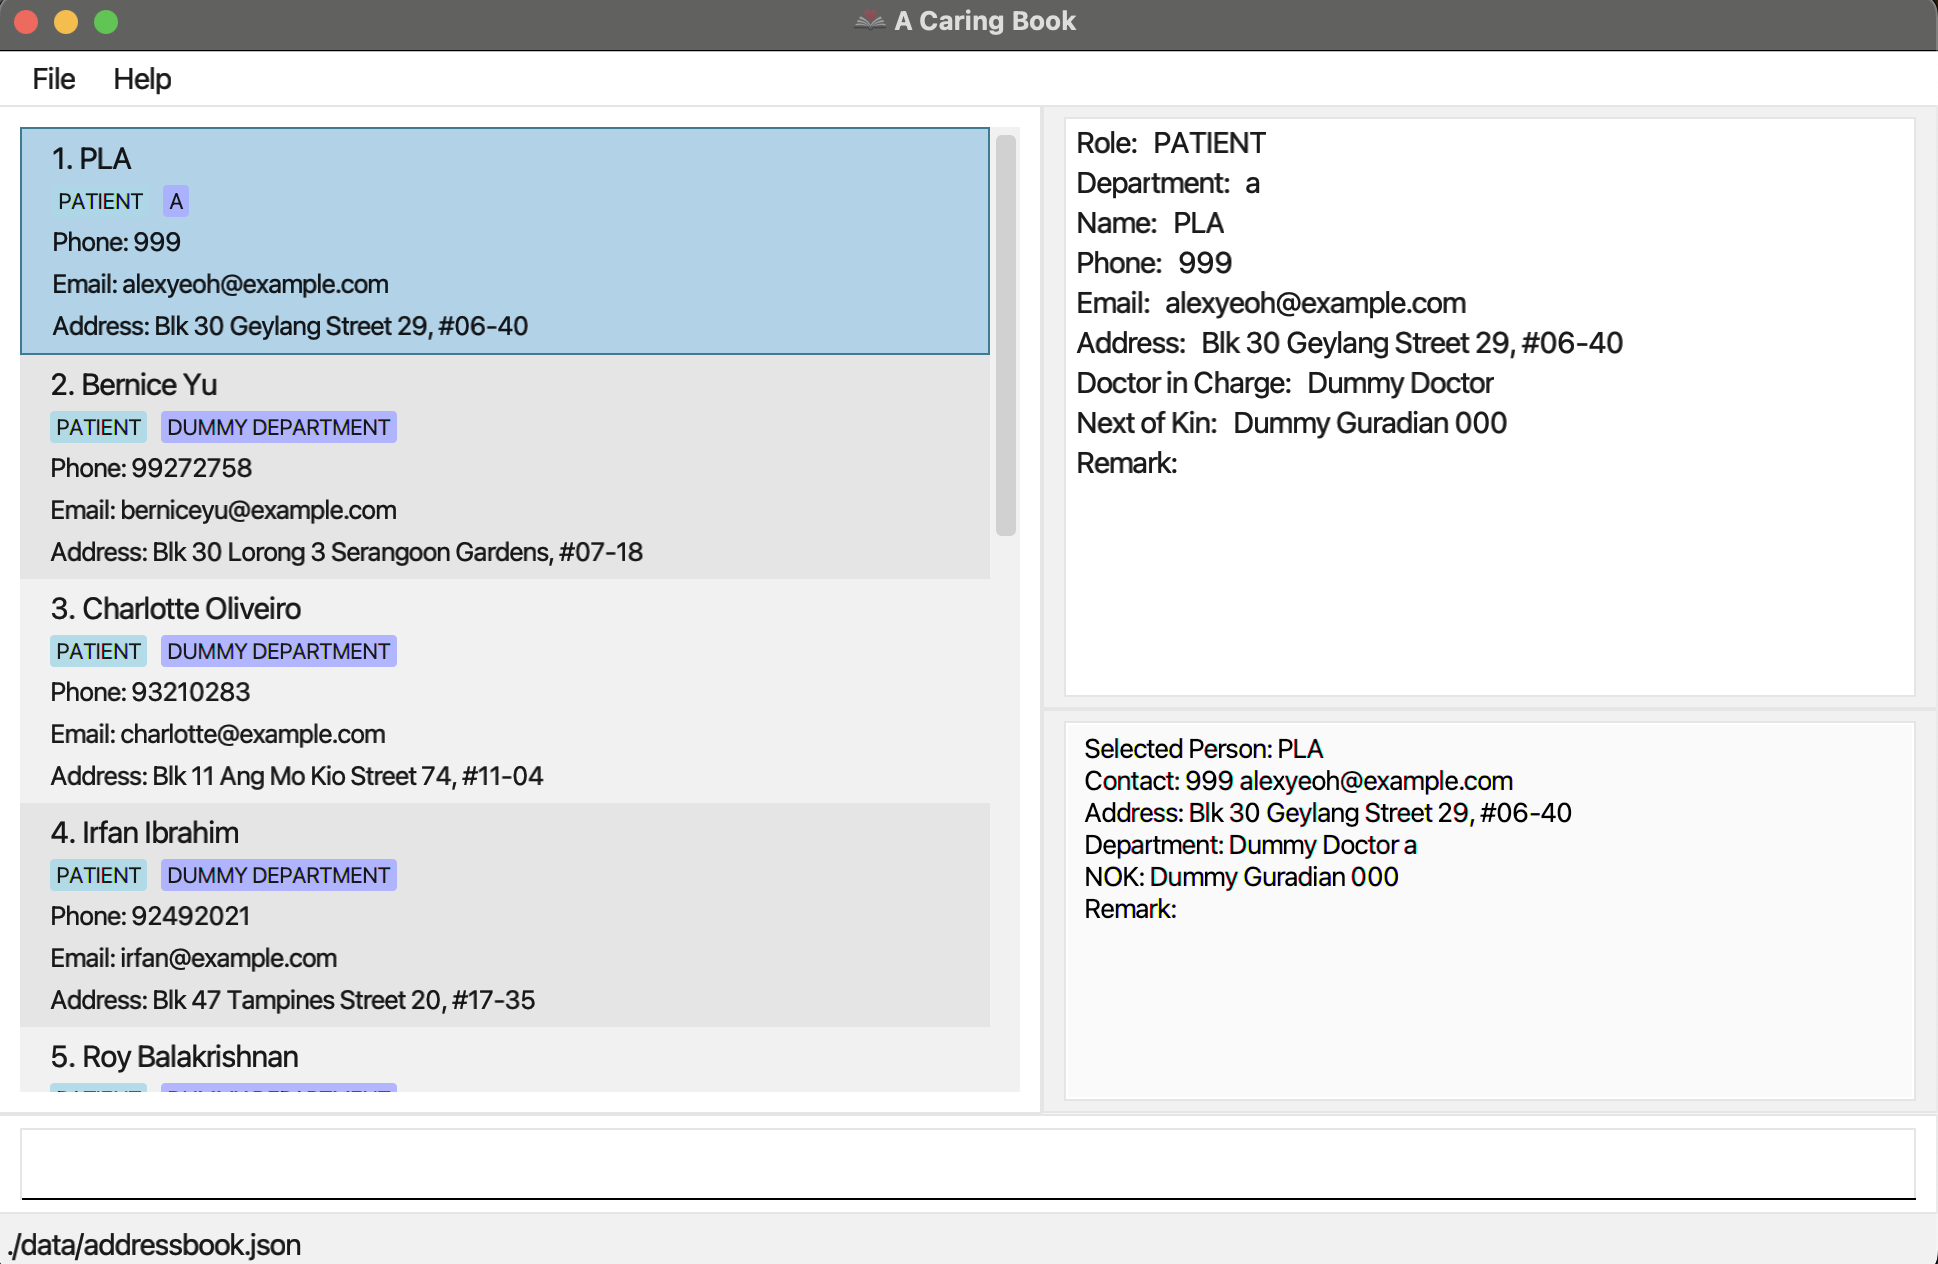The image size is (1938, 1264).
Task: Click the green maximize window button
Action: click(106, 22)
